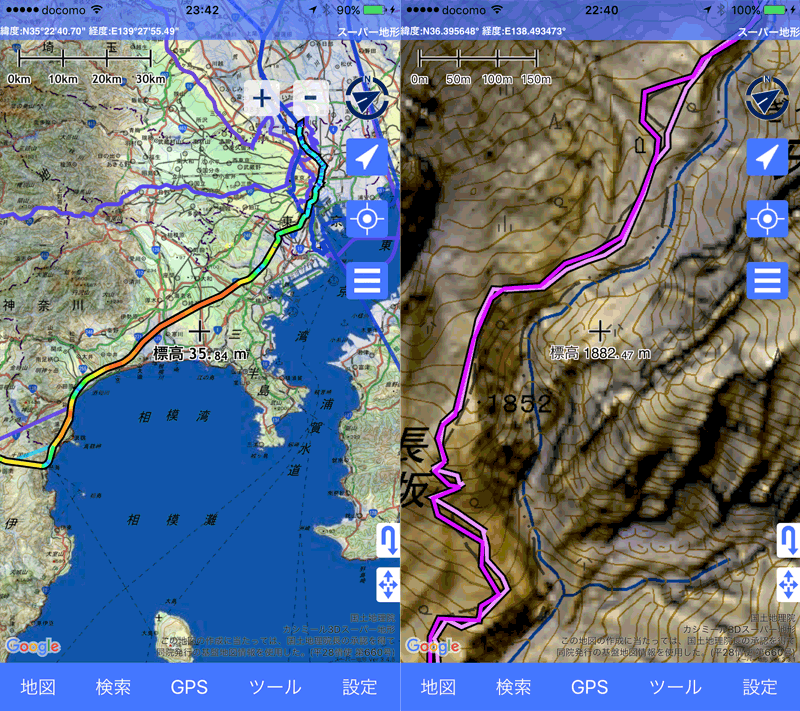Zoom in with the plus button

262,99
